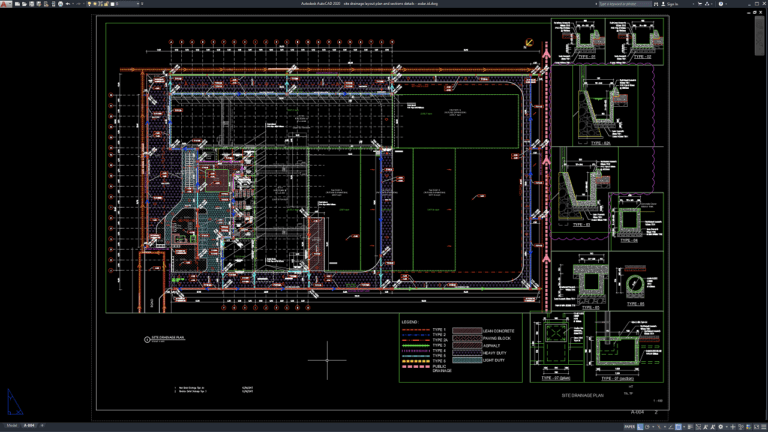
Task: Toggle Object Snap Tracking in status bar
Action: (x=671, y=427)
